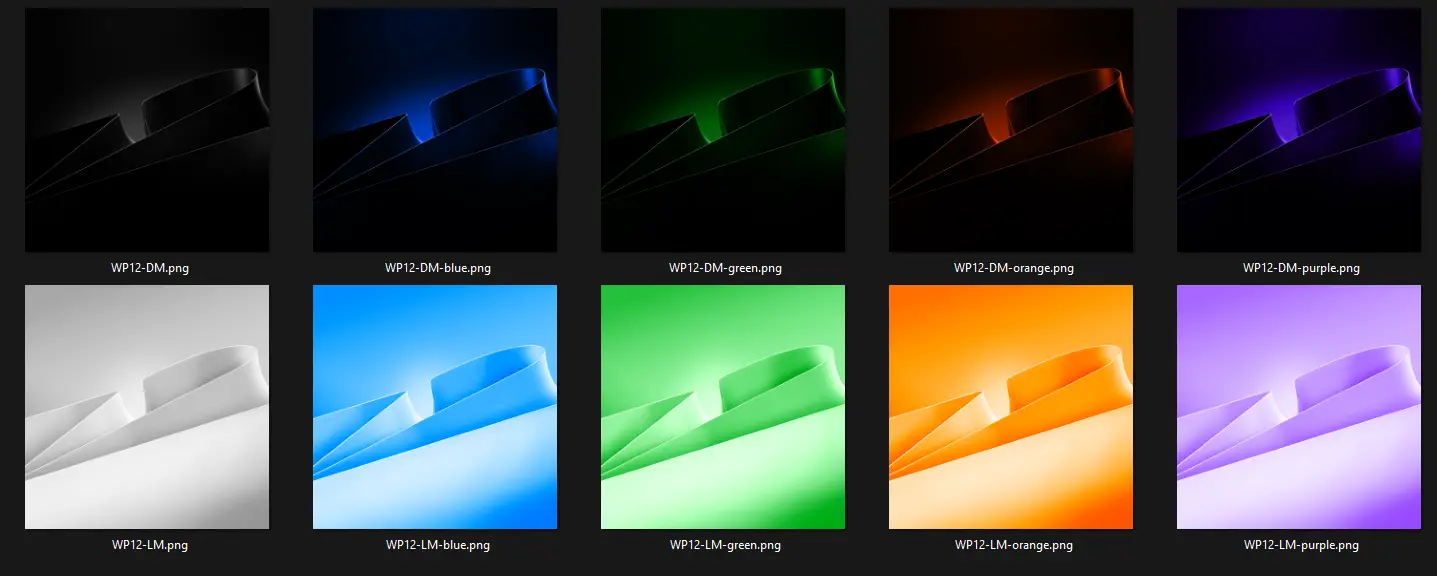
Task: Select the WP12-DM.png dark gray thumbnail
Action: pos(147,130)
